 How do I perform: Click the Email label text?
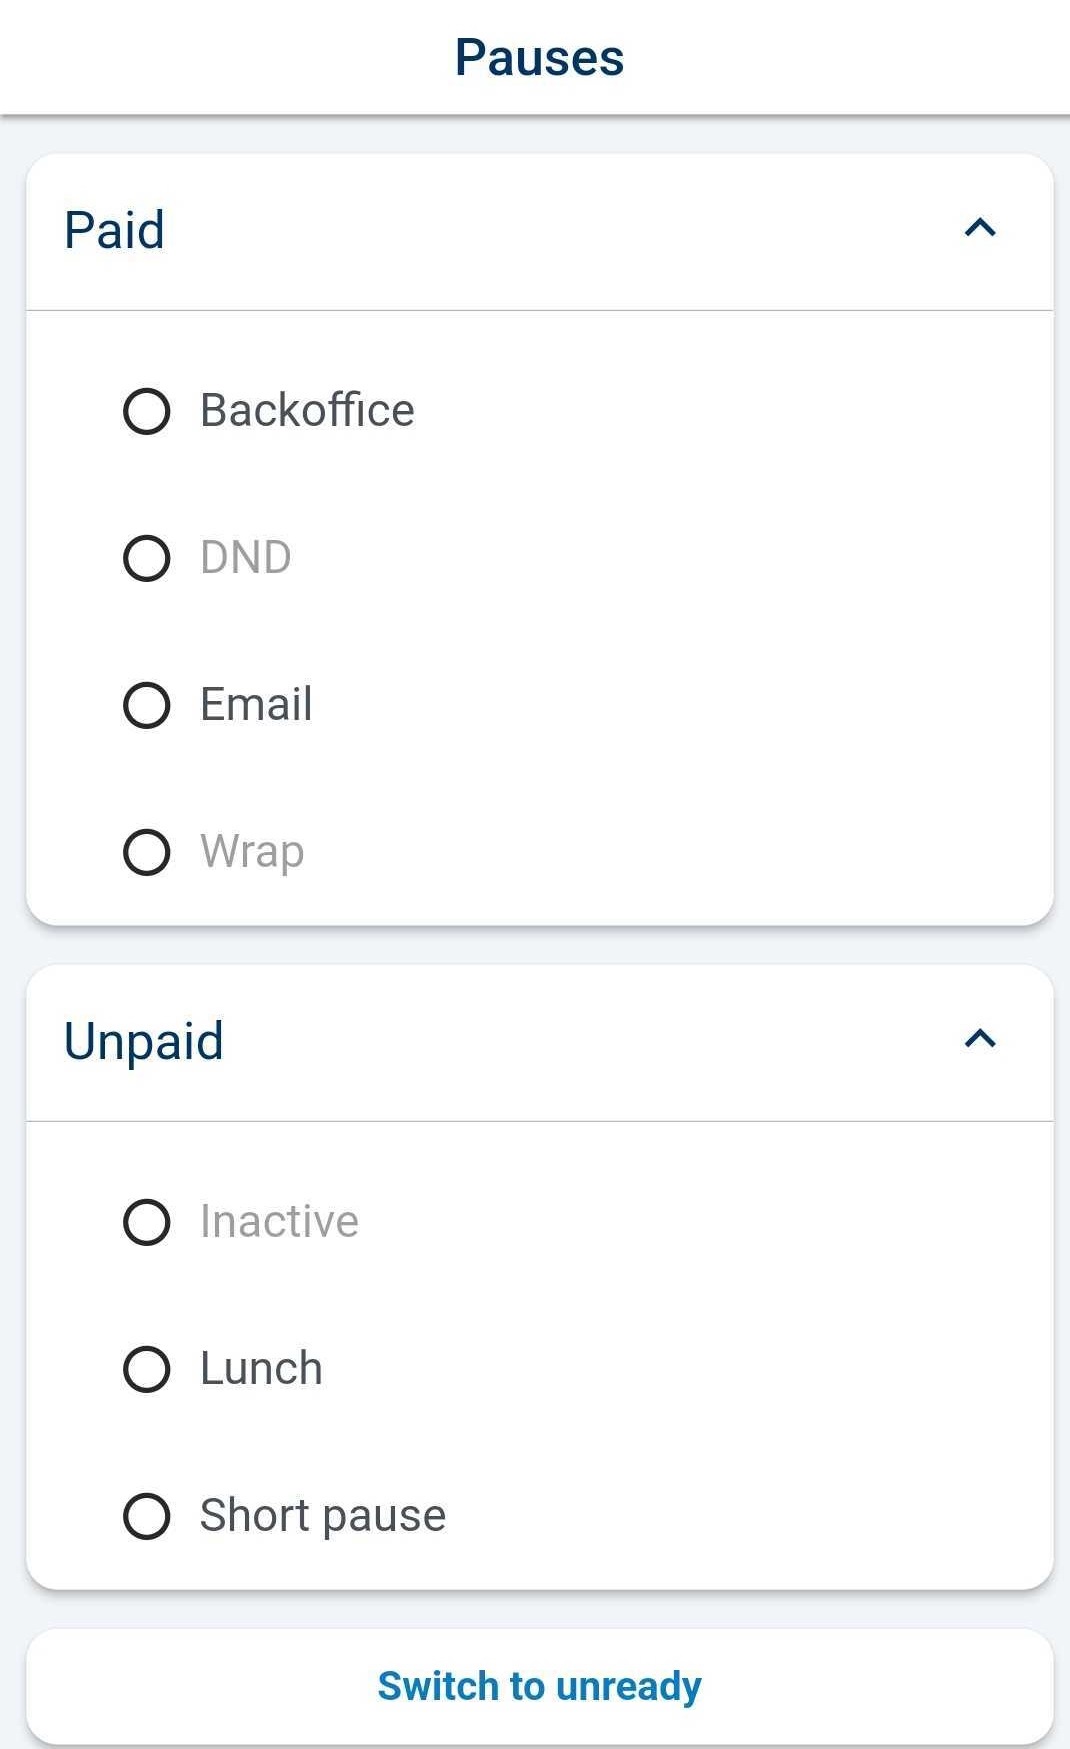256,705
